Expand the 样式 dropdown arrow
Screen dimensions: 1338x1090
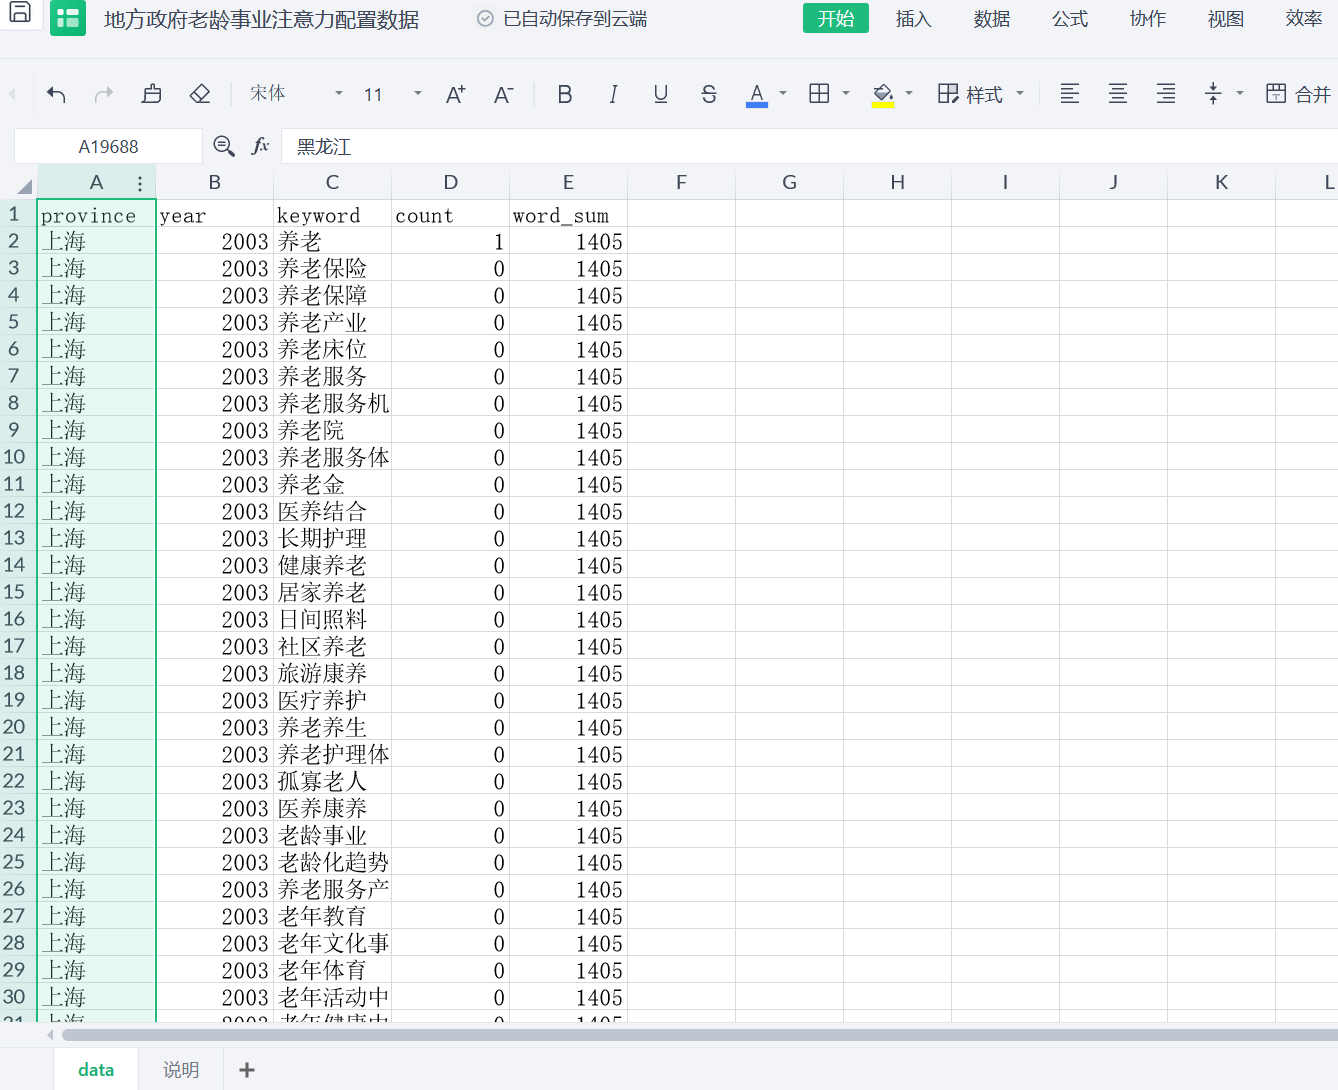tap(1020, 94)
